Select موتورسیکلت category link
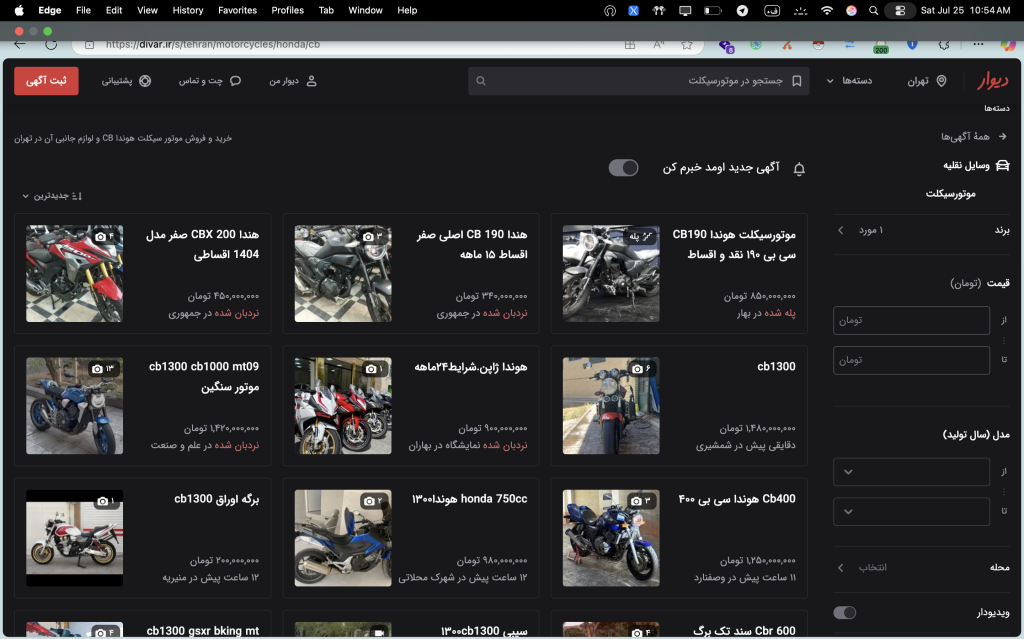1024x639 pixels. pyautogui.click(x=950, y=194)
